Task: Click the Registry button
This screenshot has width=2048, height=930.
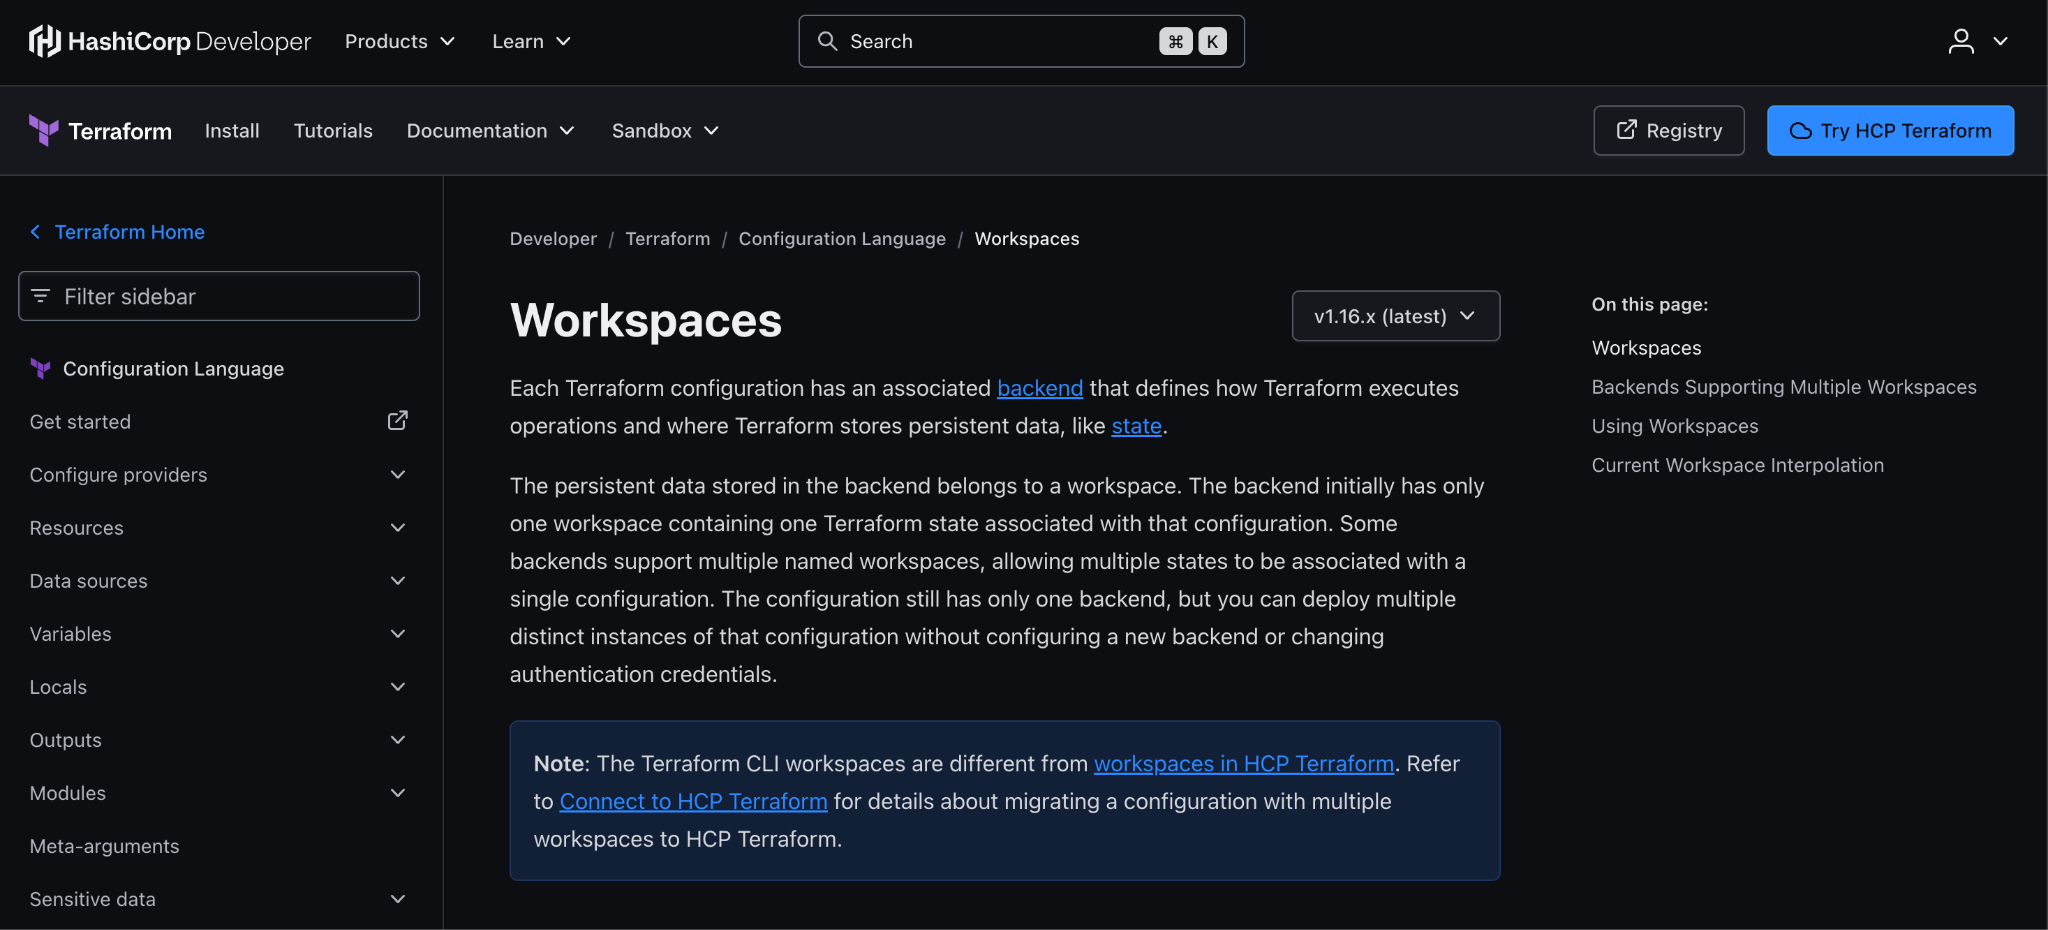Action: [x=1669, y=131]
